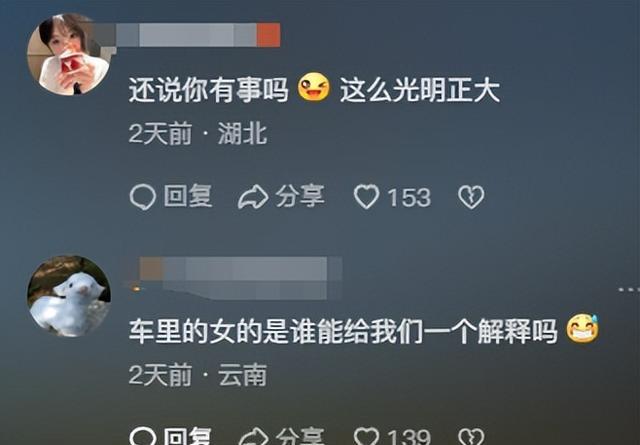Open the three-dot menu on Yunnan comment
The width and height of the screenshot is (640, 445).
pyautogui.click(x=629, y=289)
